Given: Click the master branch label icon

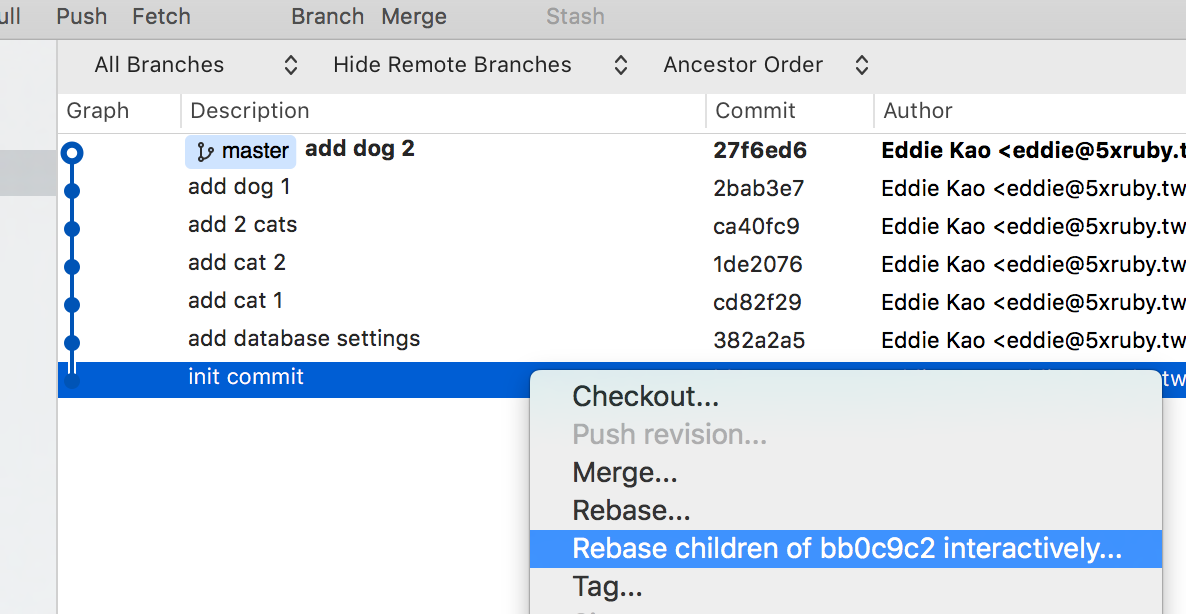Looking at the screenshot, I should coord(206,152).
